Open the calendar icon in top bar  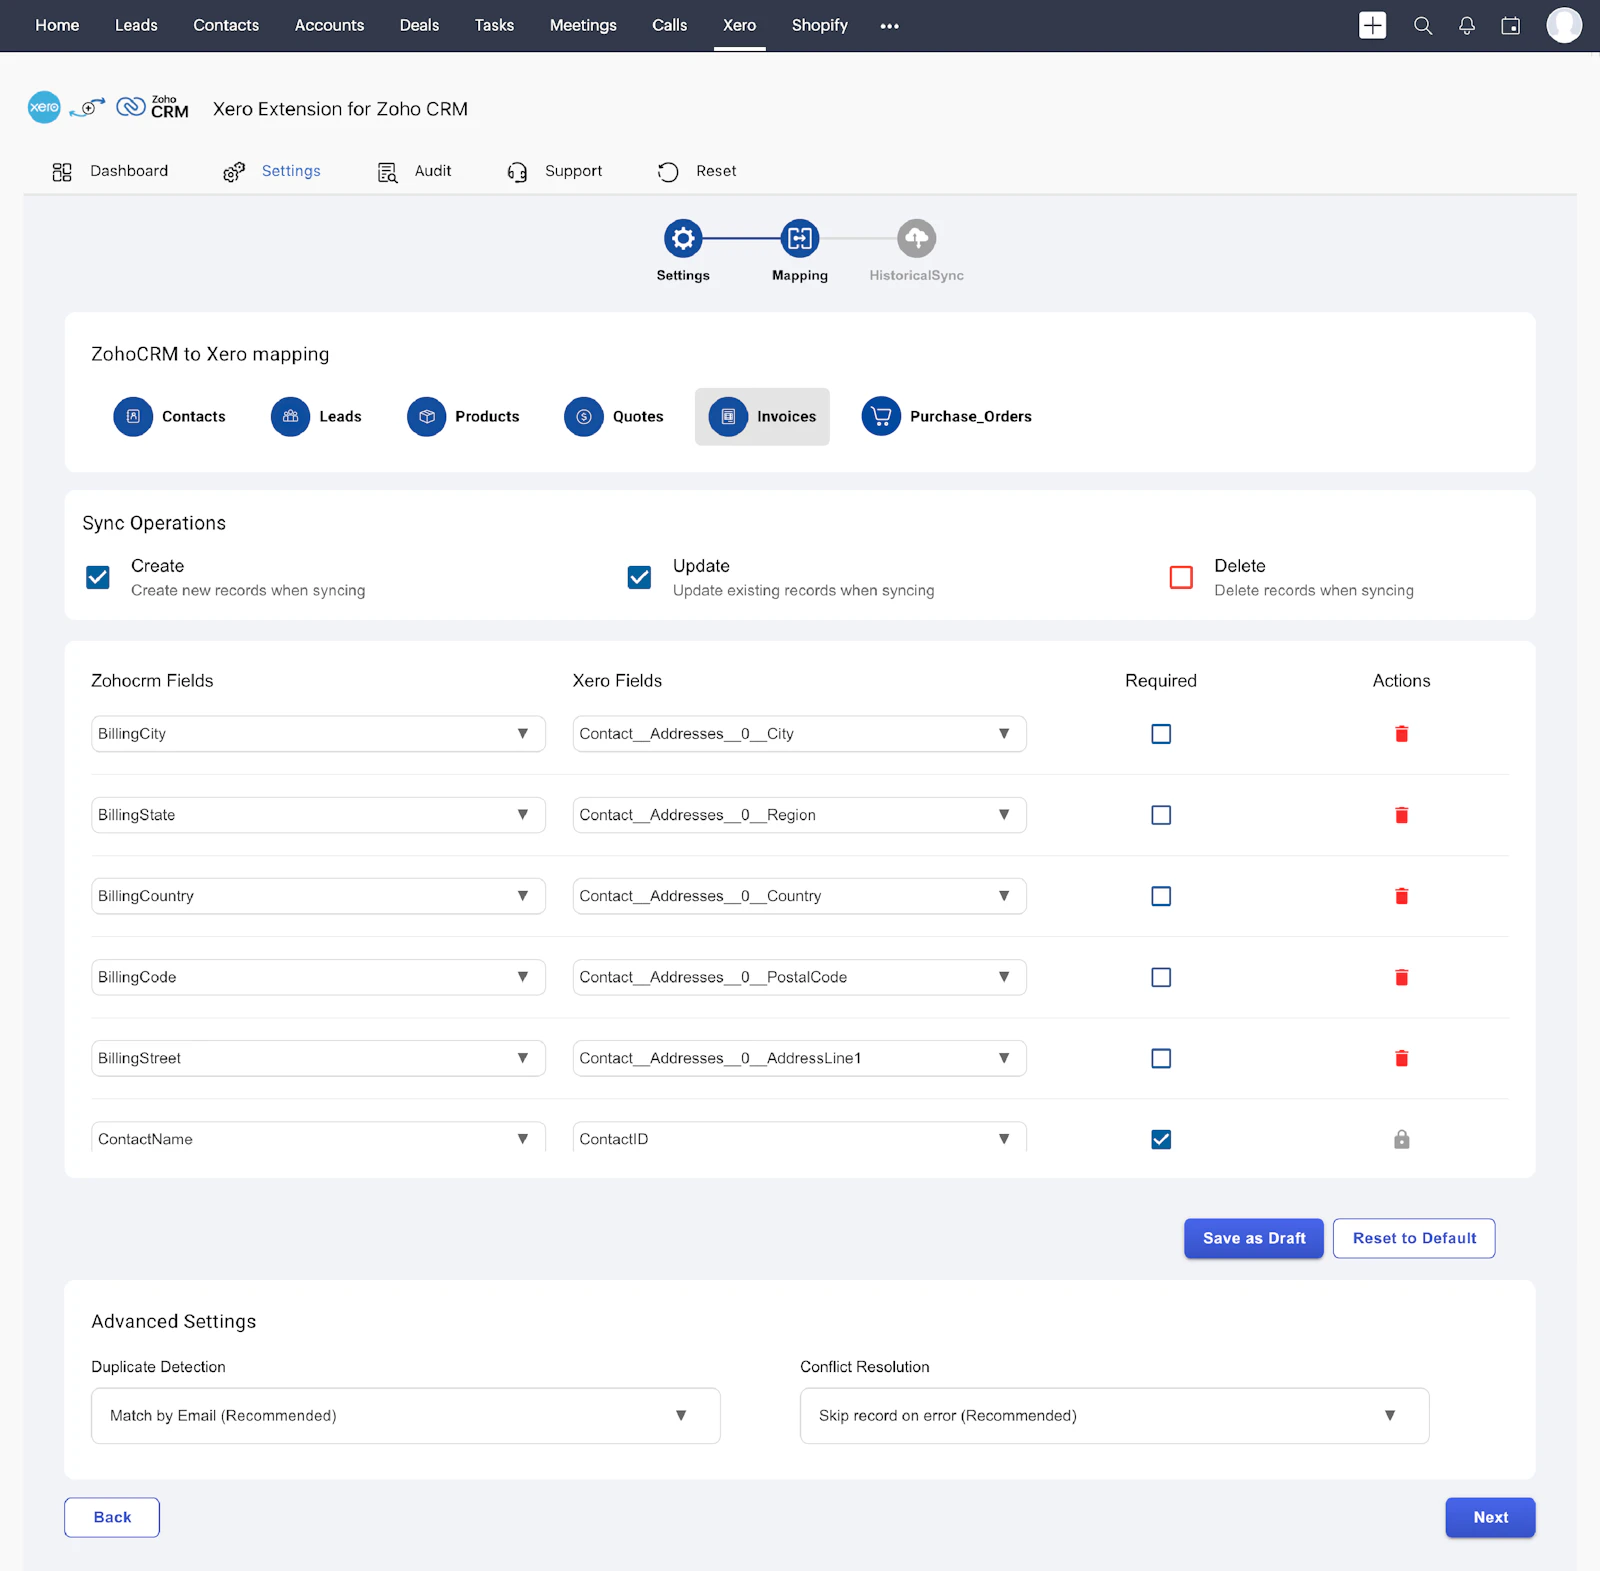1510,26
